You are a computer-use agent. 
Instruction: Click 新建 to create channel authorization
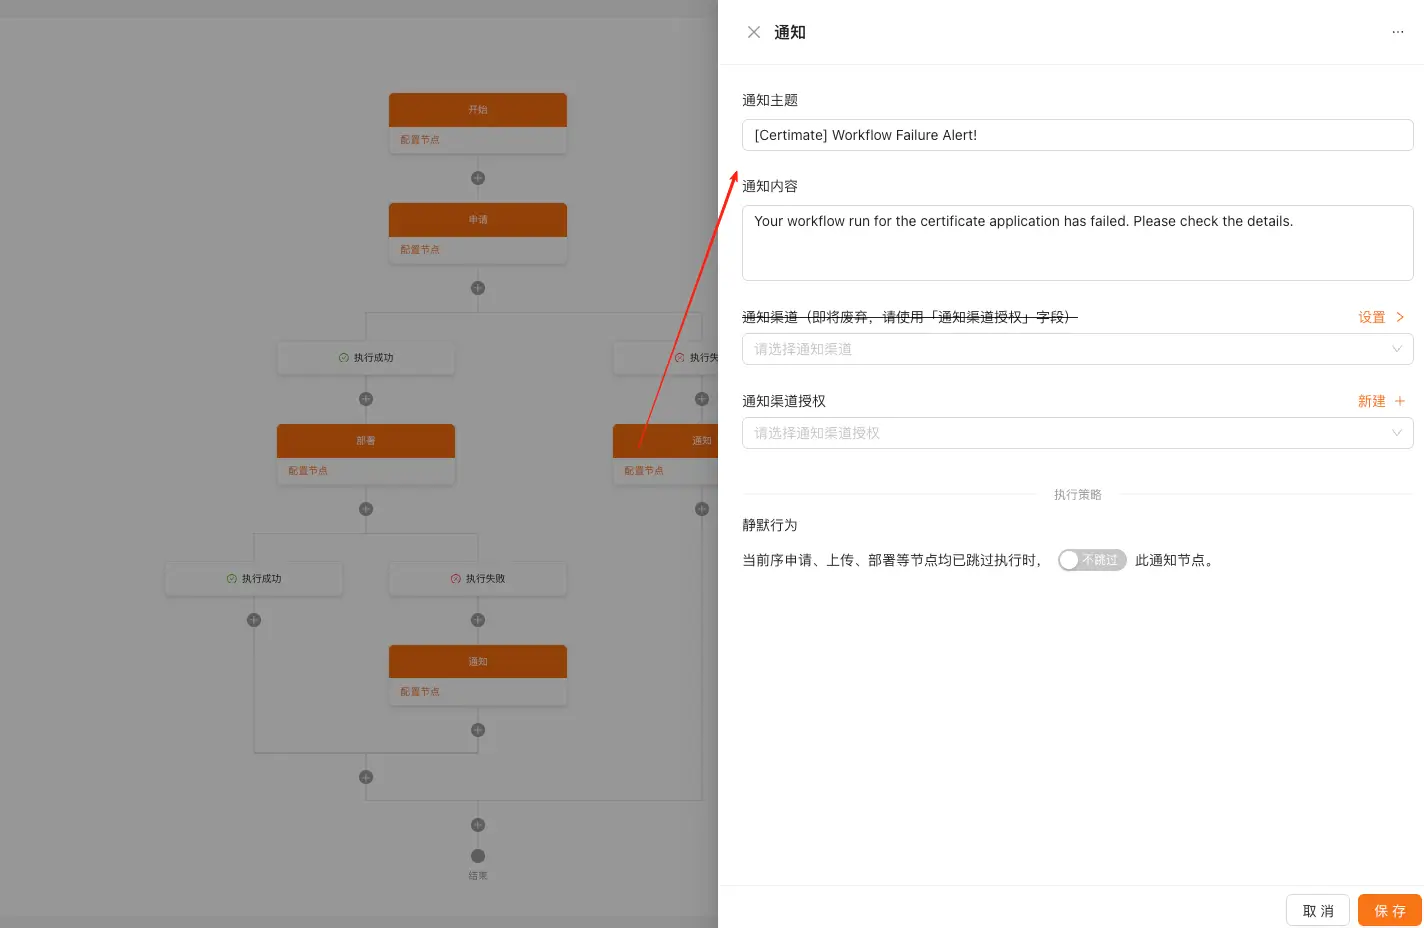tap(1380, 401)
